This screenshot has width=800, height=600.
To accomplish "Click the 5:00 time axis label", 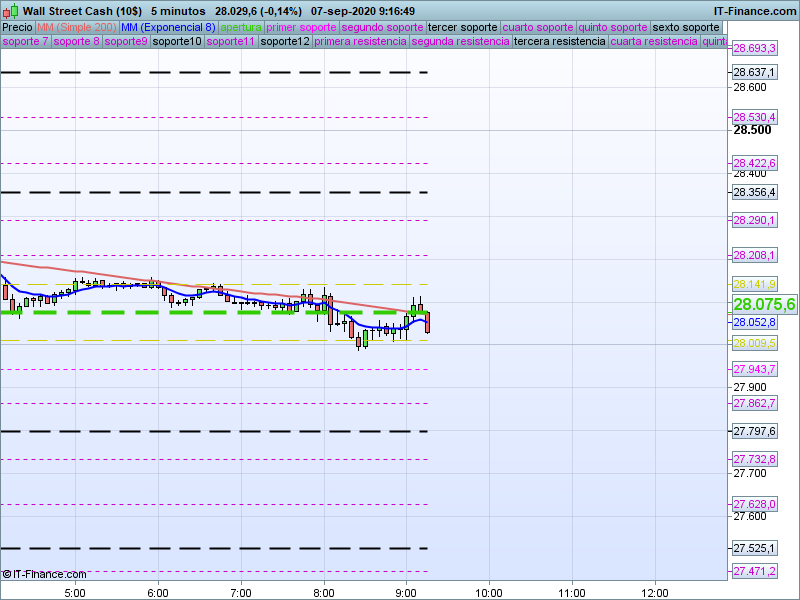I will [75, 593].
